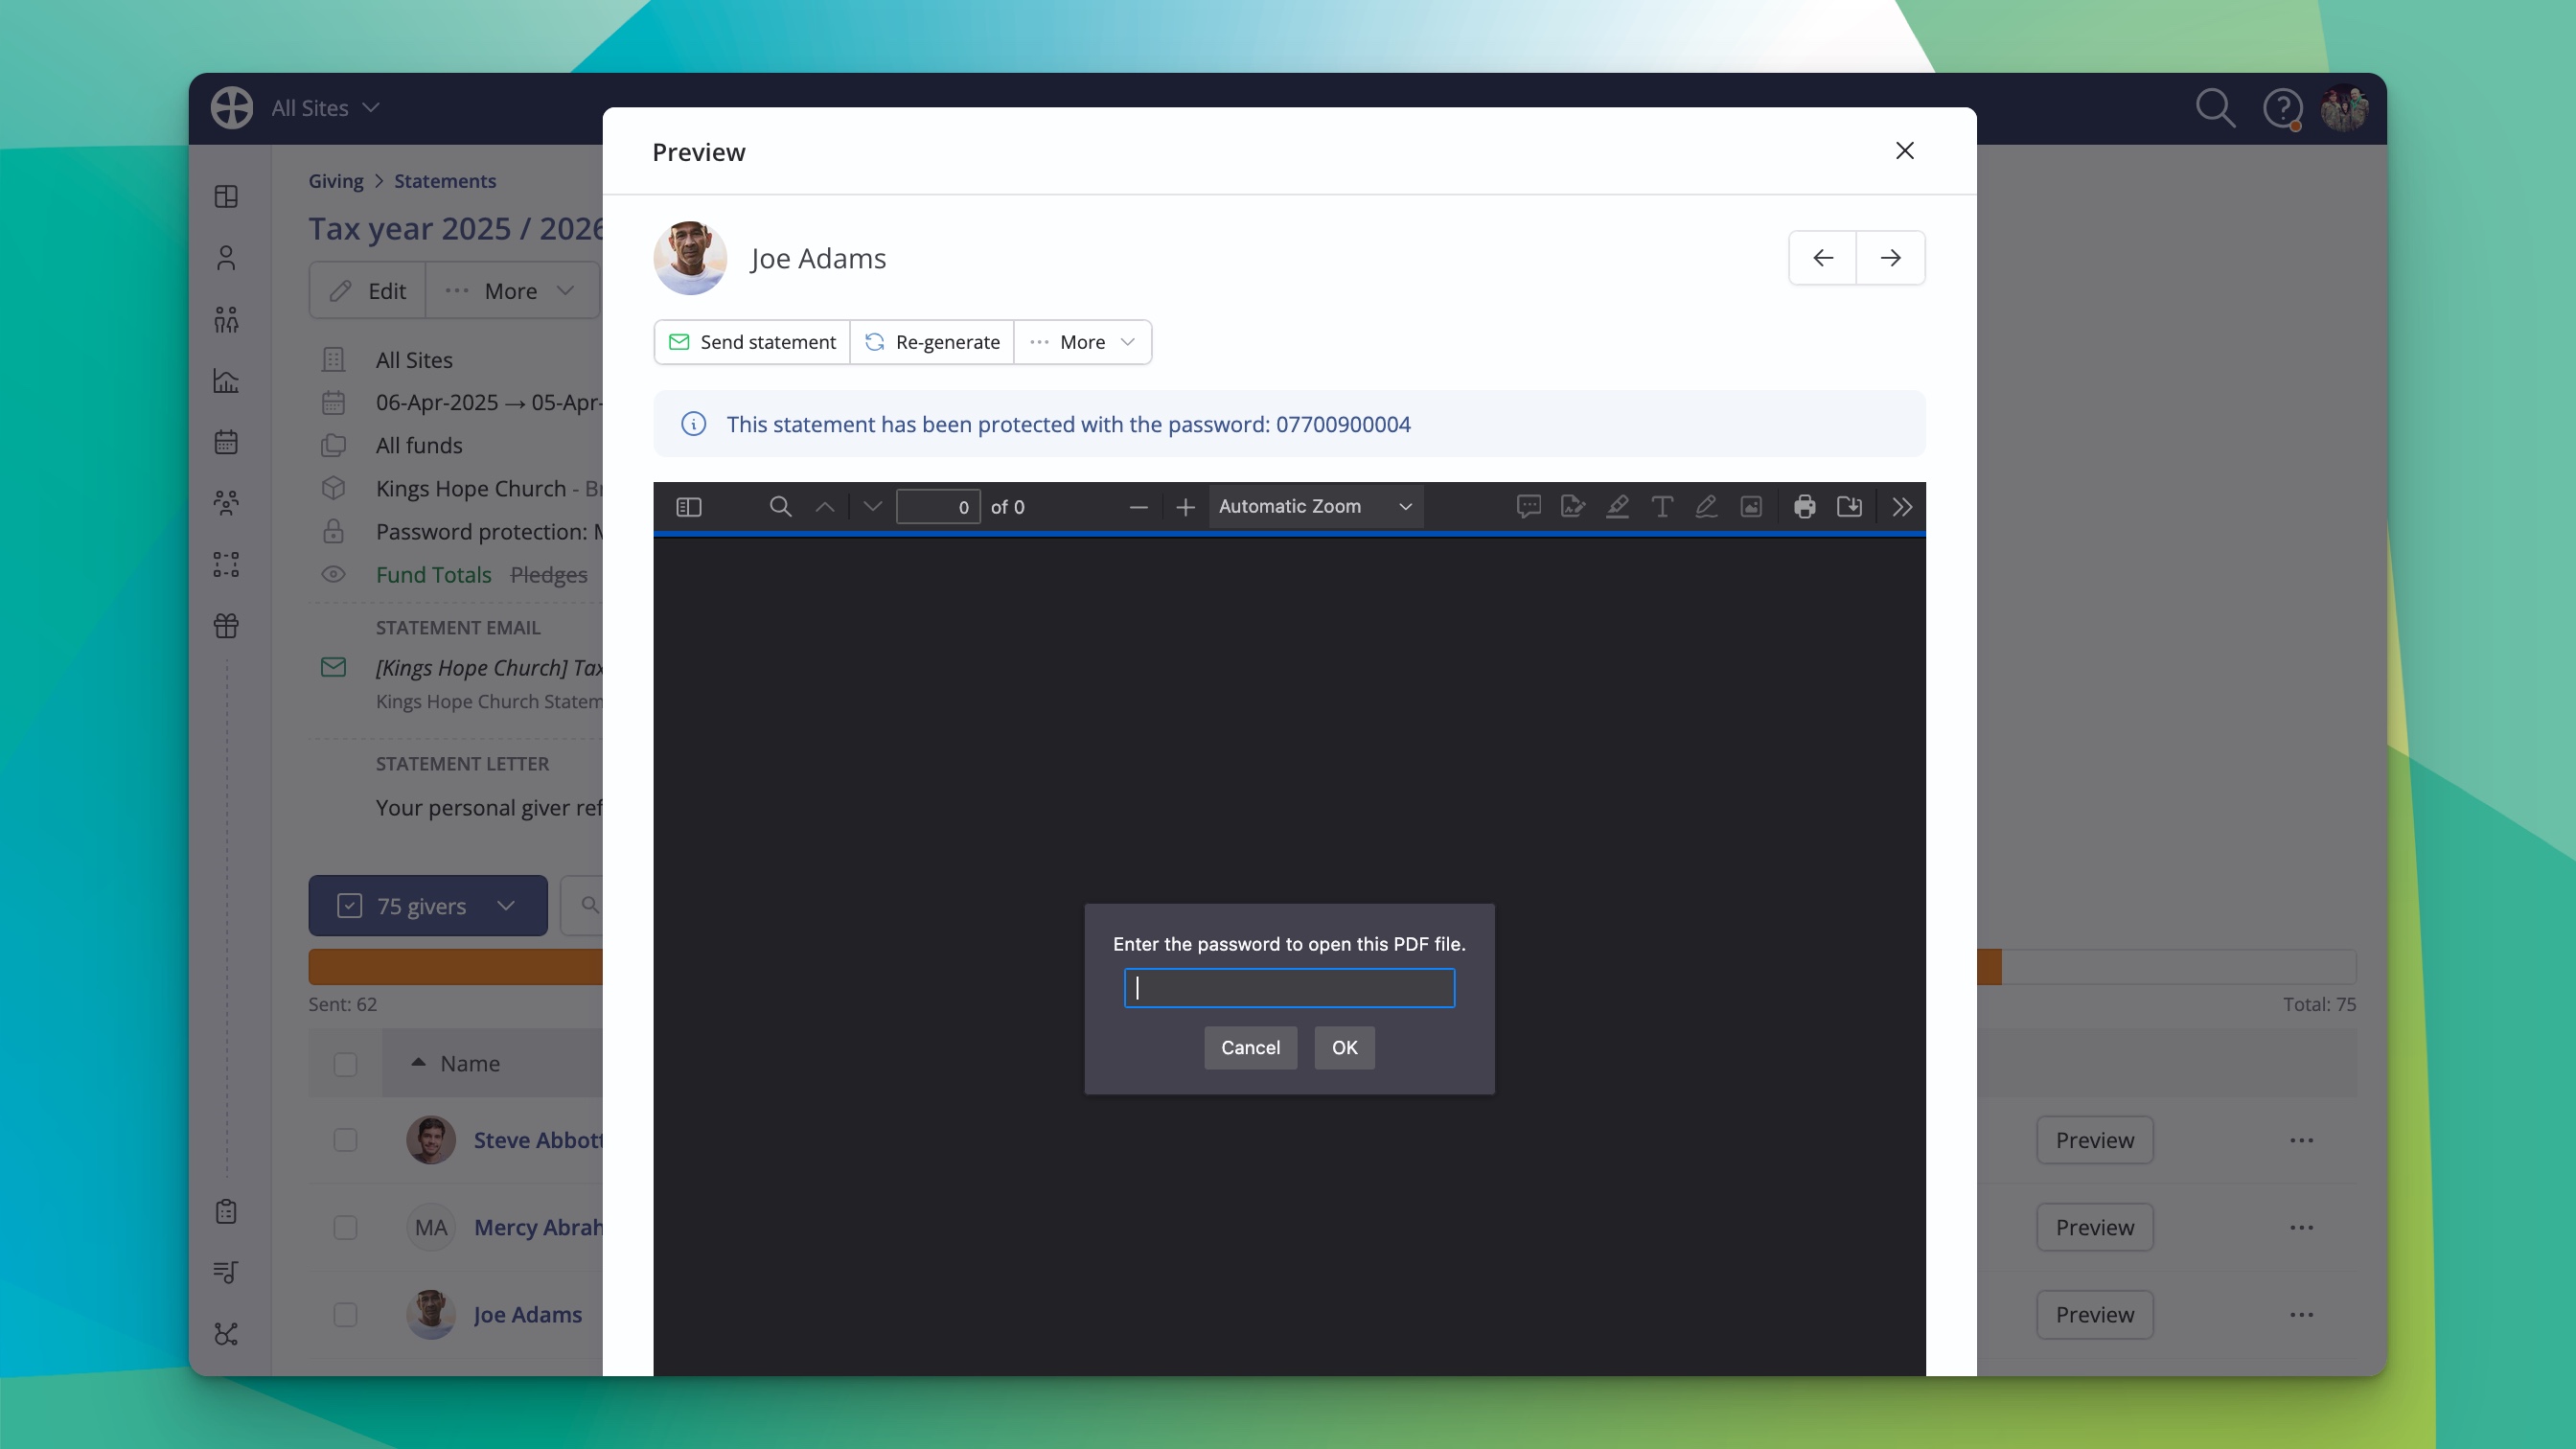Open the dashboard icon in sidebar
Viewport: 2576px width, 1449px height.
click(x=226, y=197)
